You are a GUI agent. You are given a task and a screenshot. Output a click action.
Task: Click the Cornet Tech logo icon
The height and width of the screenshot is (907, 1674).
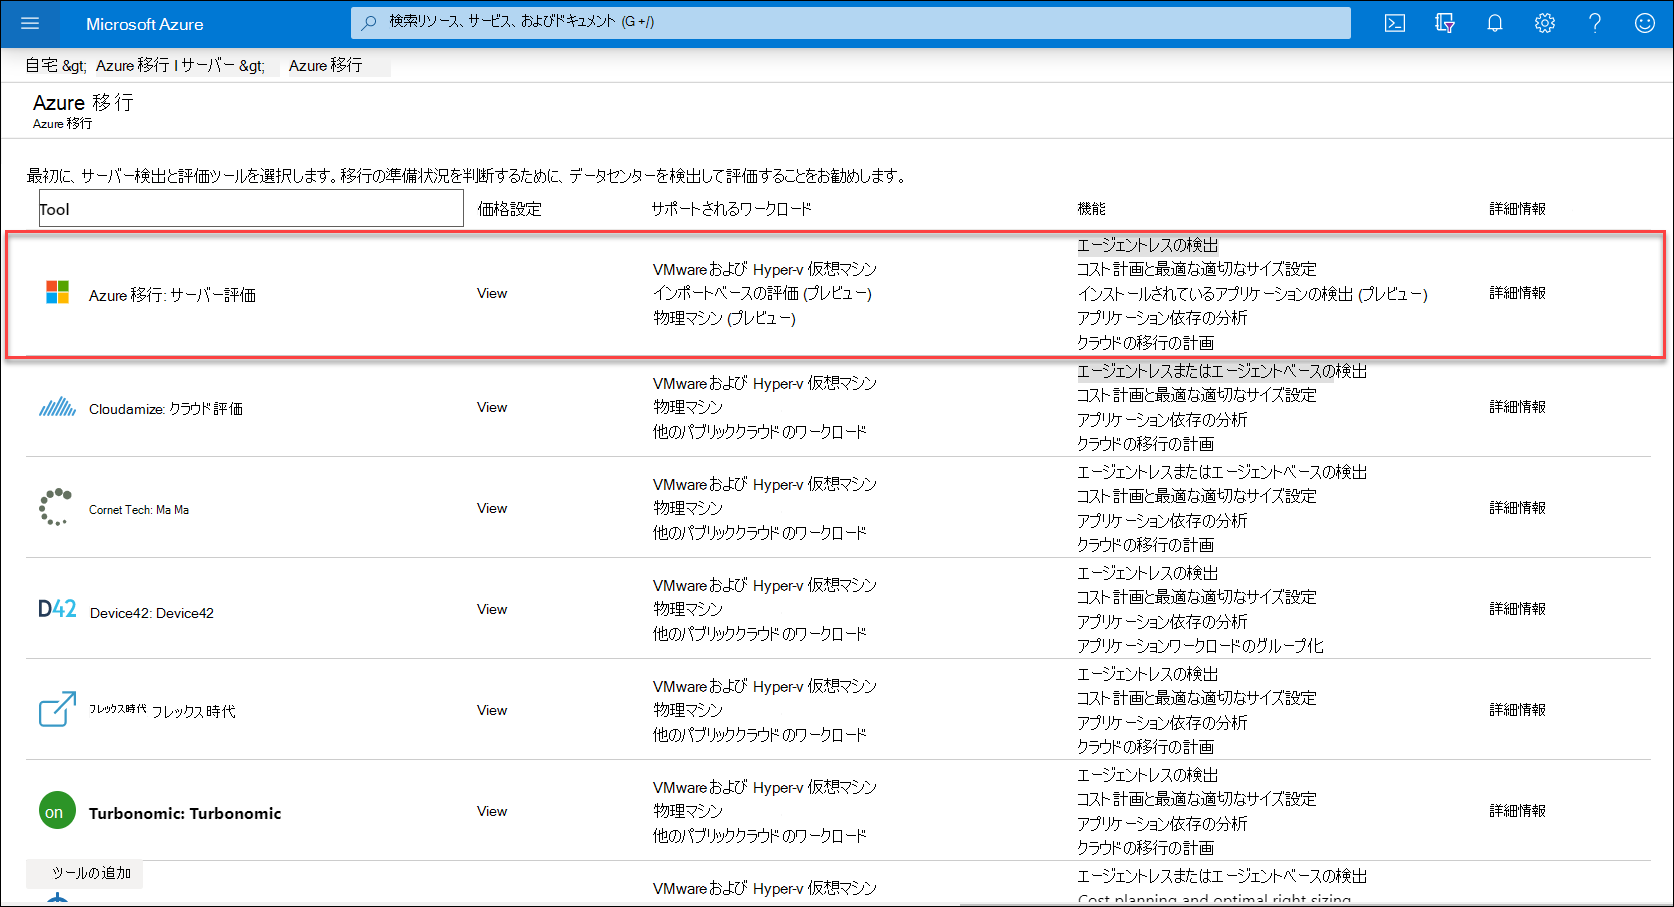(56, 507)
